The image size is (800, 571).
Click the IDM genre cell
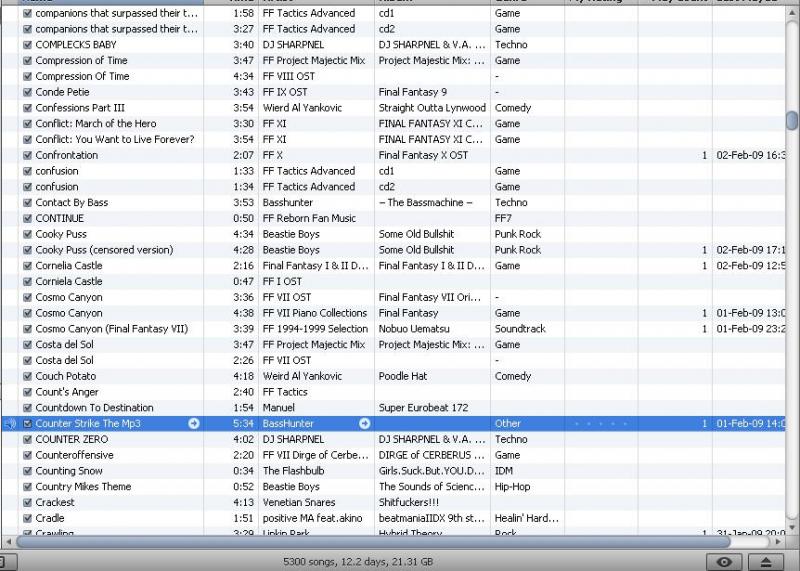tap(504, 471)
